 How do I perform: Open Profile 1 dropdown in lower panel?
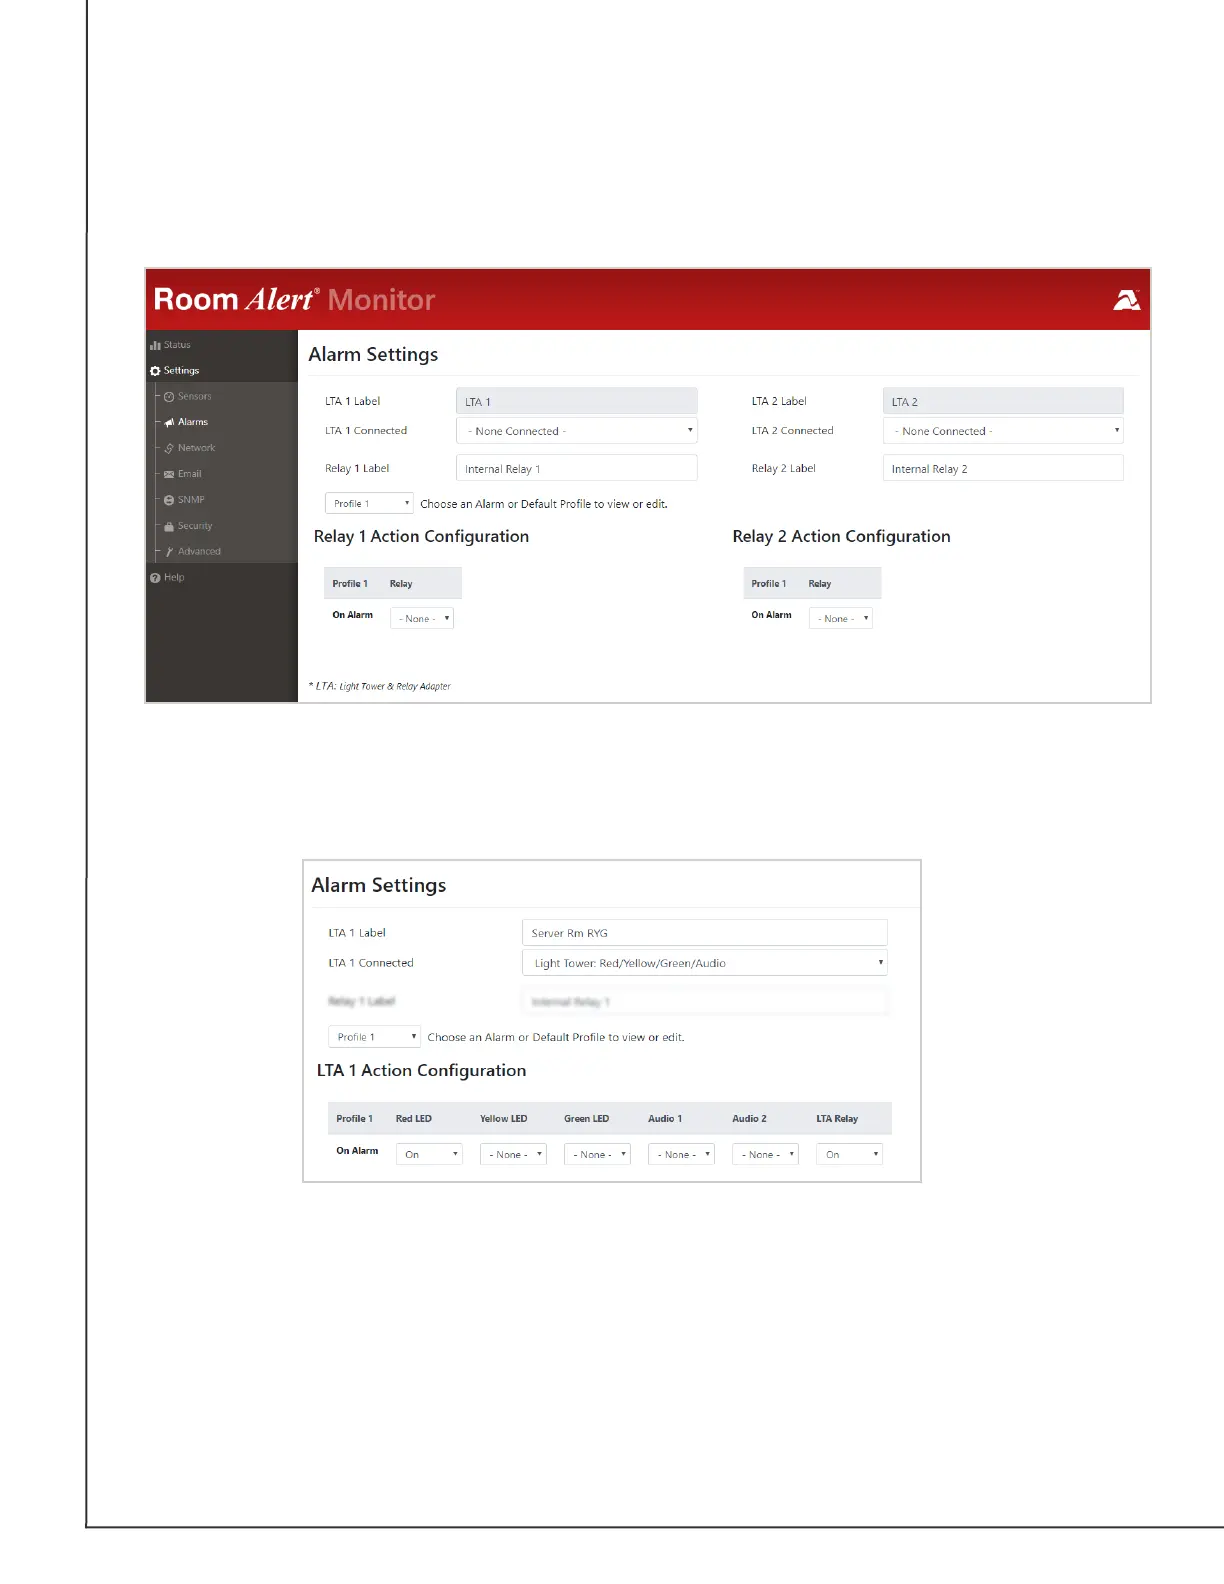pyautogui.click(x=374, y=1037)
